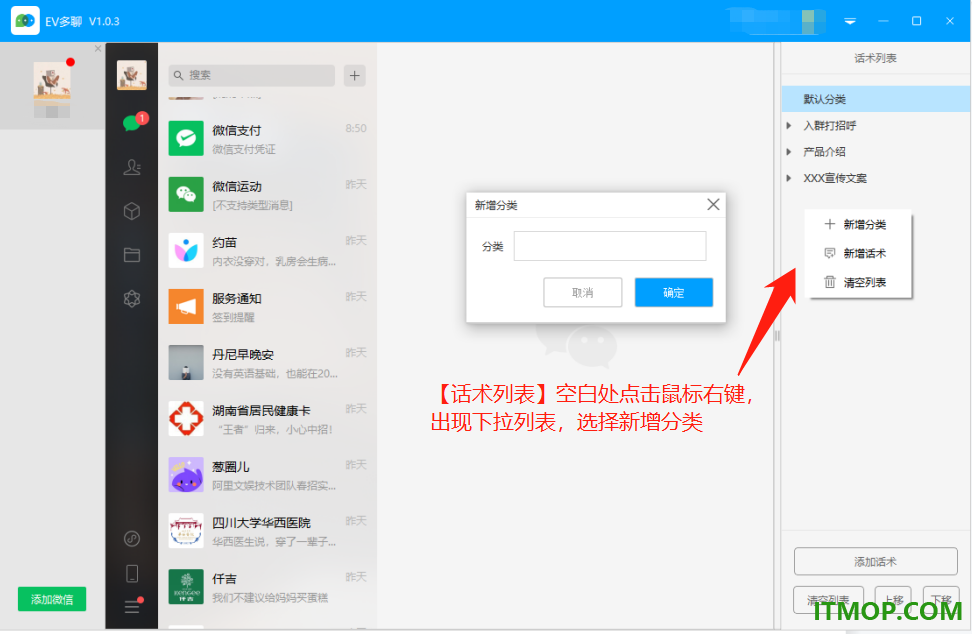This screenshot has width=972, height=634.
Task: Click the 微信运动 avatar icon
Action: click(x=186, y=195)
